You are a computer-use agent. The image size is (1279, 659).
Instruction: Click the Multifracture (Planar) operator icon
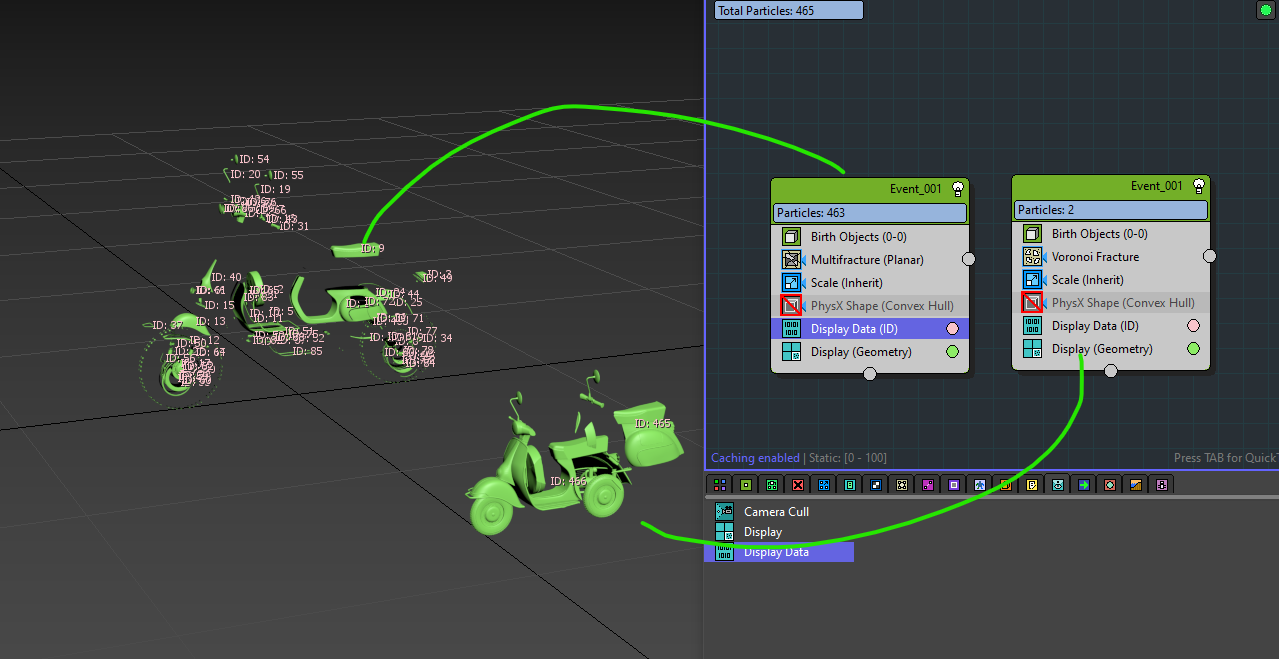tap(791, 260)
